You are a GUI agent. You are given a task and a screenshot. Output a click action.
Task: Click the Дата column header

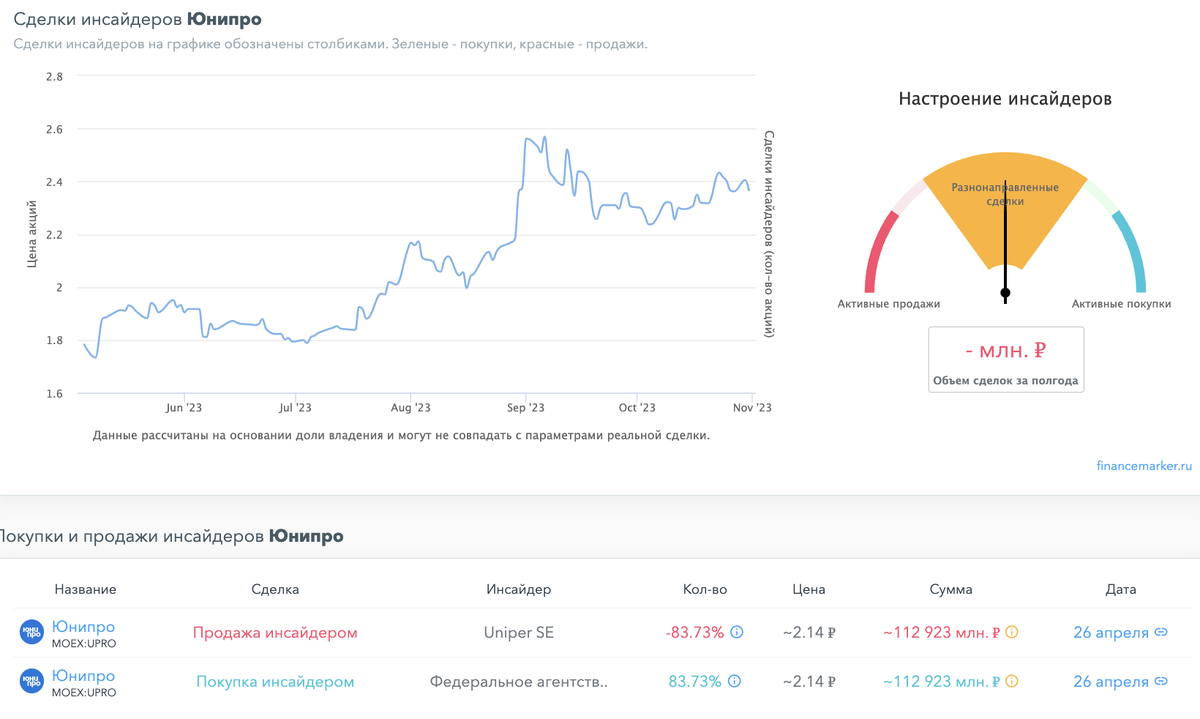tap(1121, 589)
